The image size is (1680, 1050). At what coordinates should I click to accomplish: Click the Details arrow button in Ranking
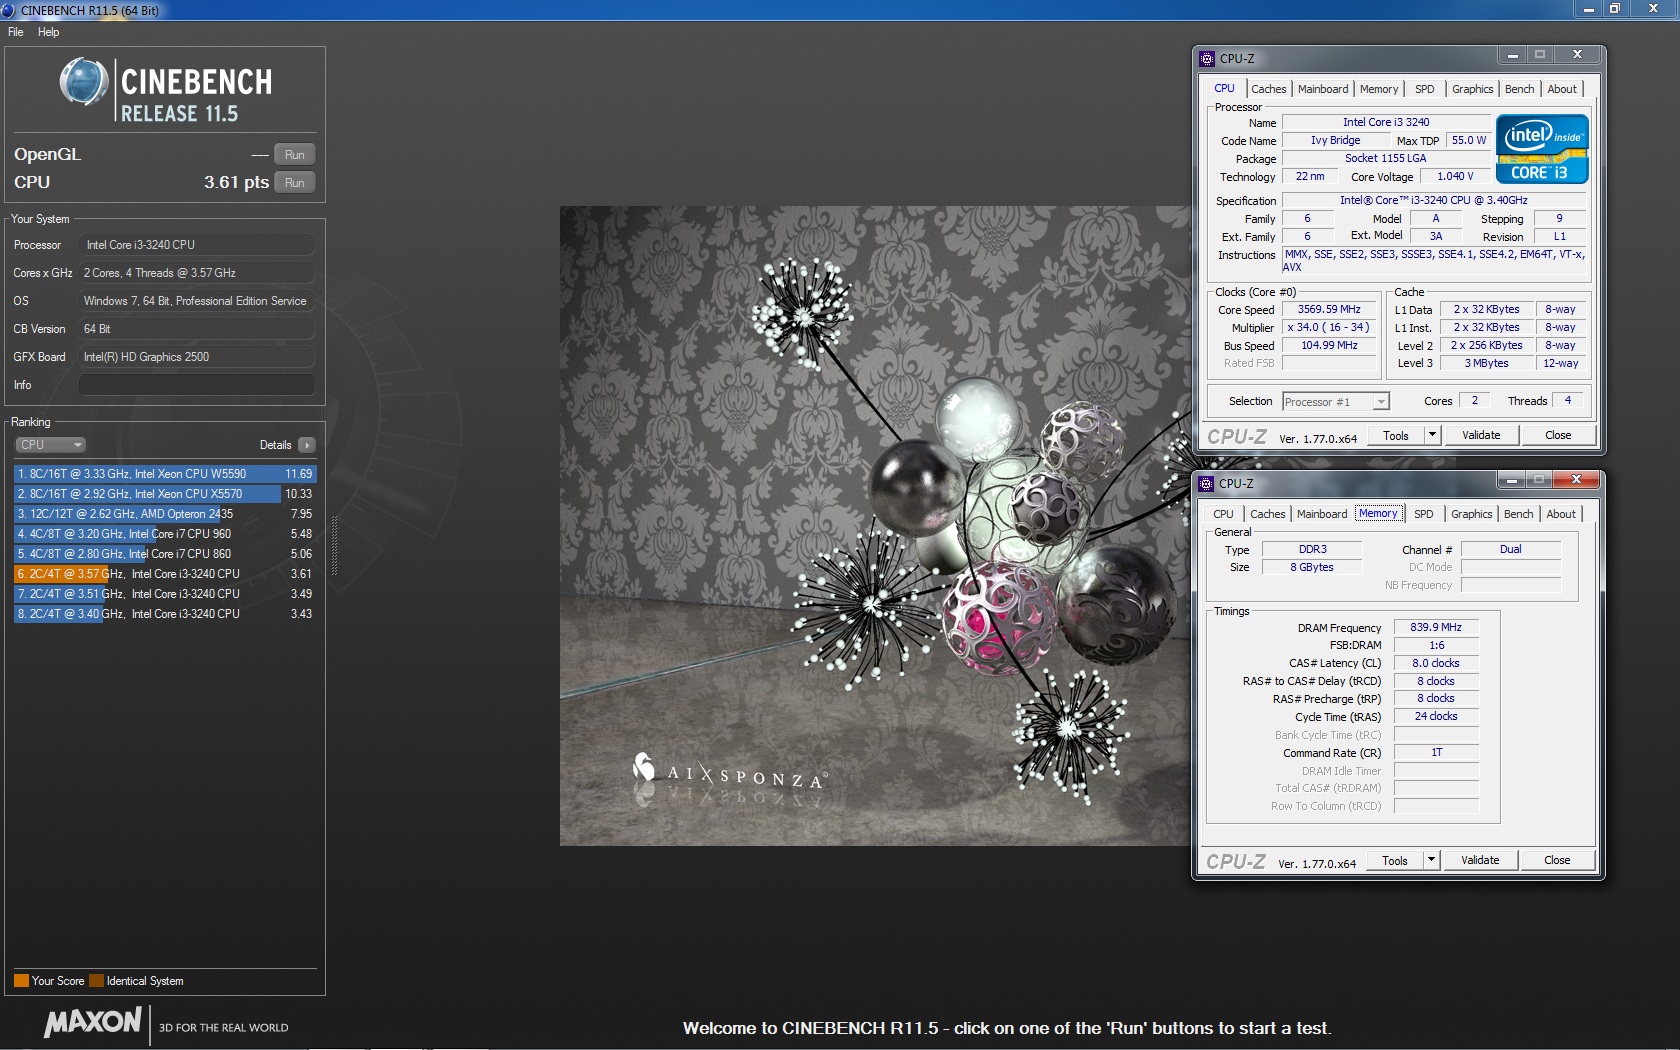pos(307,445)
